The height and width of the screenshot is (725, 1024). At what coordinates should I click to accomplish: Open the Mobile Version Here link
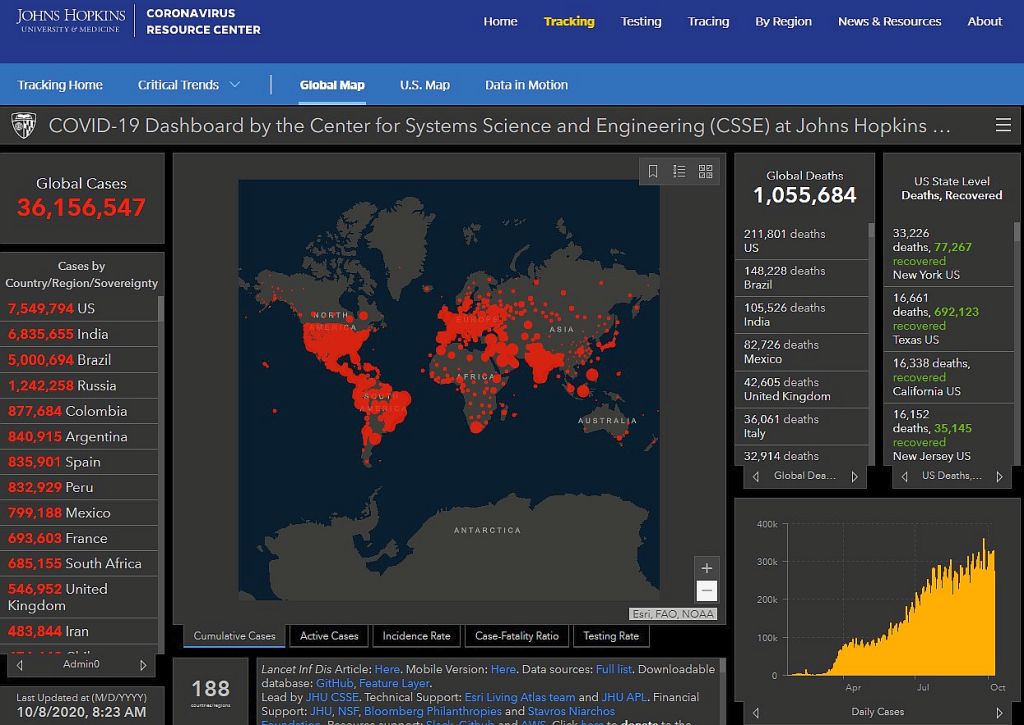tap(503, 669)
